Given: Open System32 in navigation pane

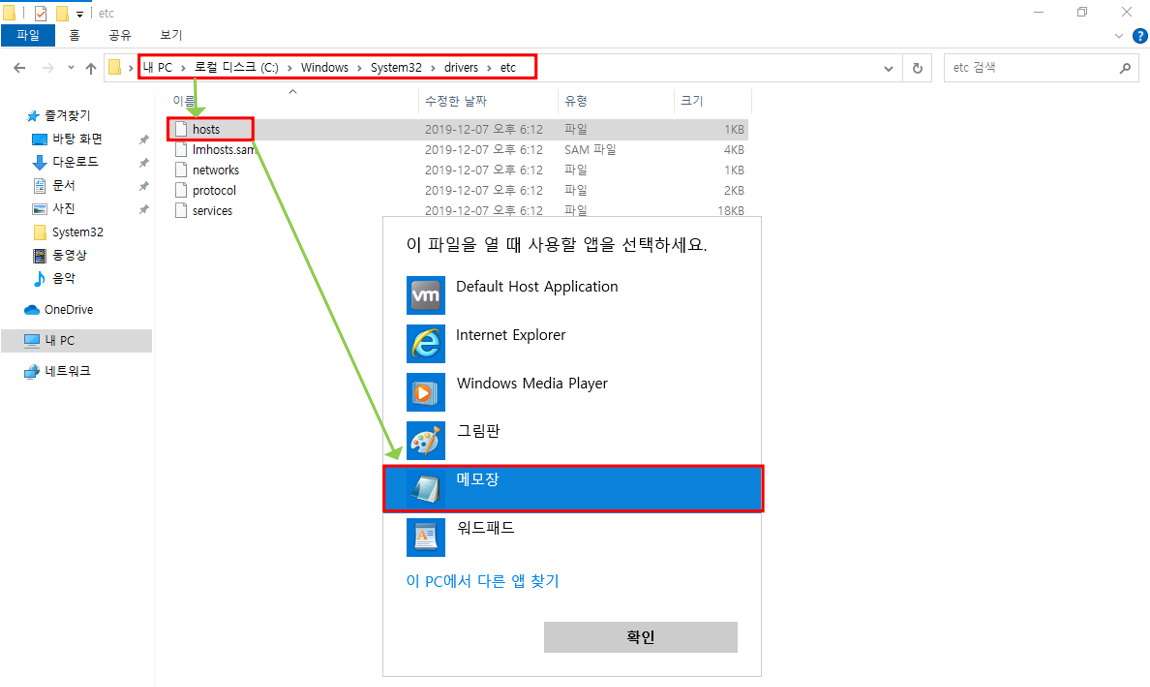Looking at the screenshot, I should coord(69,232).
